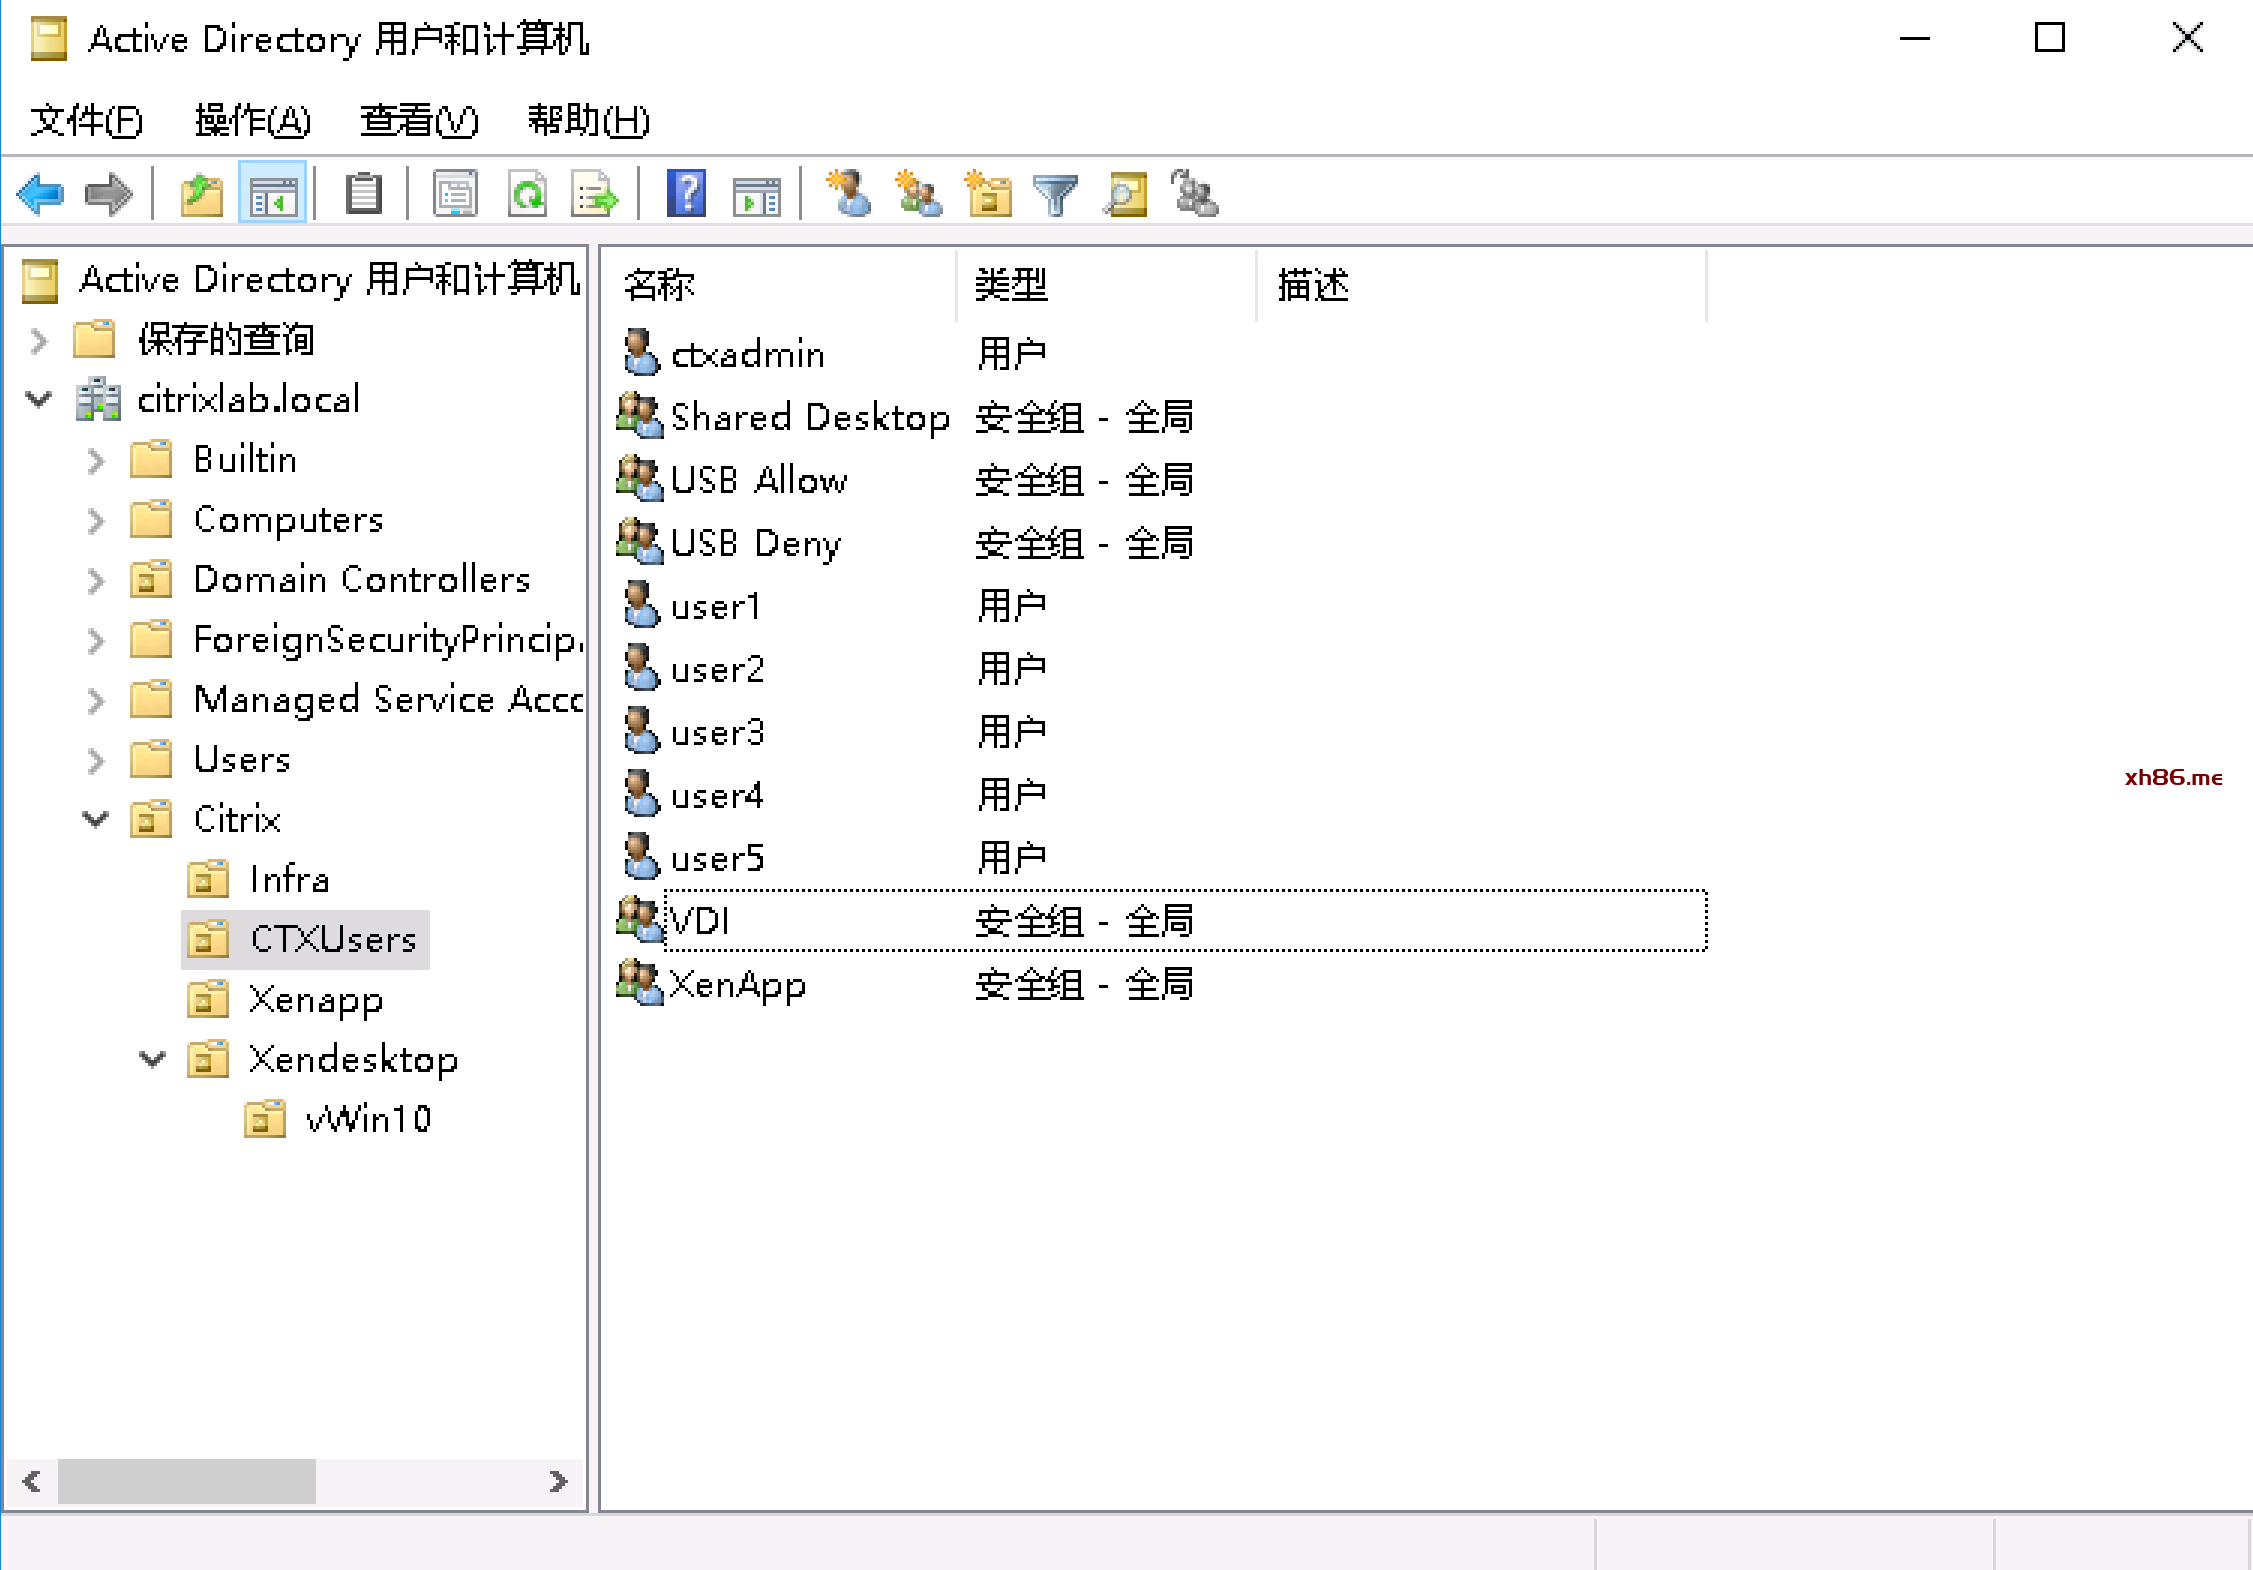2253x1570 pixels.
Task: Open Help with the blue question mark icon
Action: (687, 194)
